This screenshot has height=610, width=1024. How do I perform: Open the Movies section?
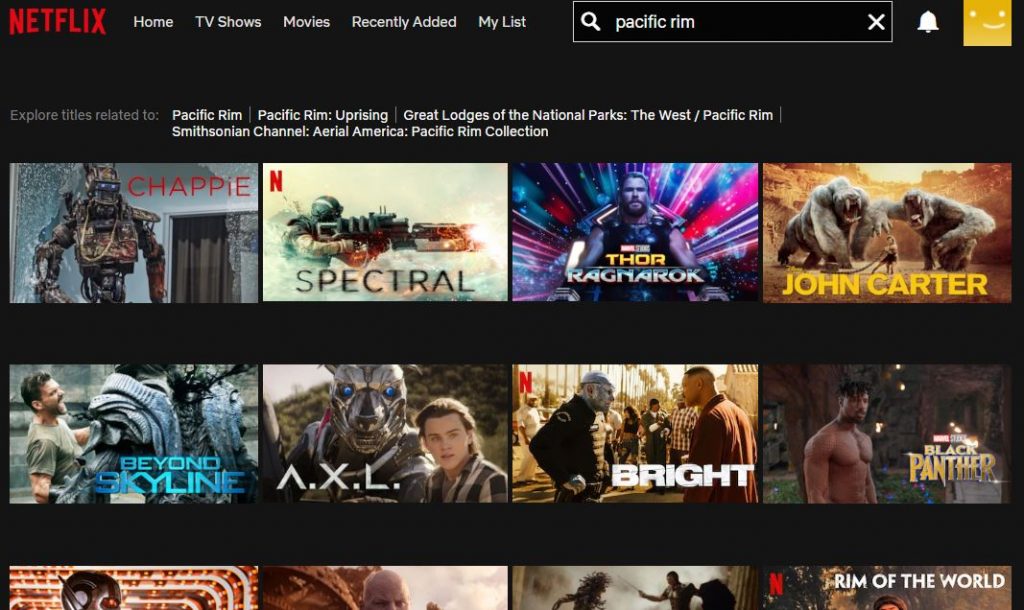tap(306, 22)
